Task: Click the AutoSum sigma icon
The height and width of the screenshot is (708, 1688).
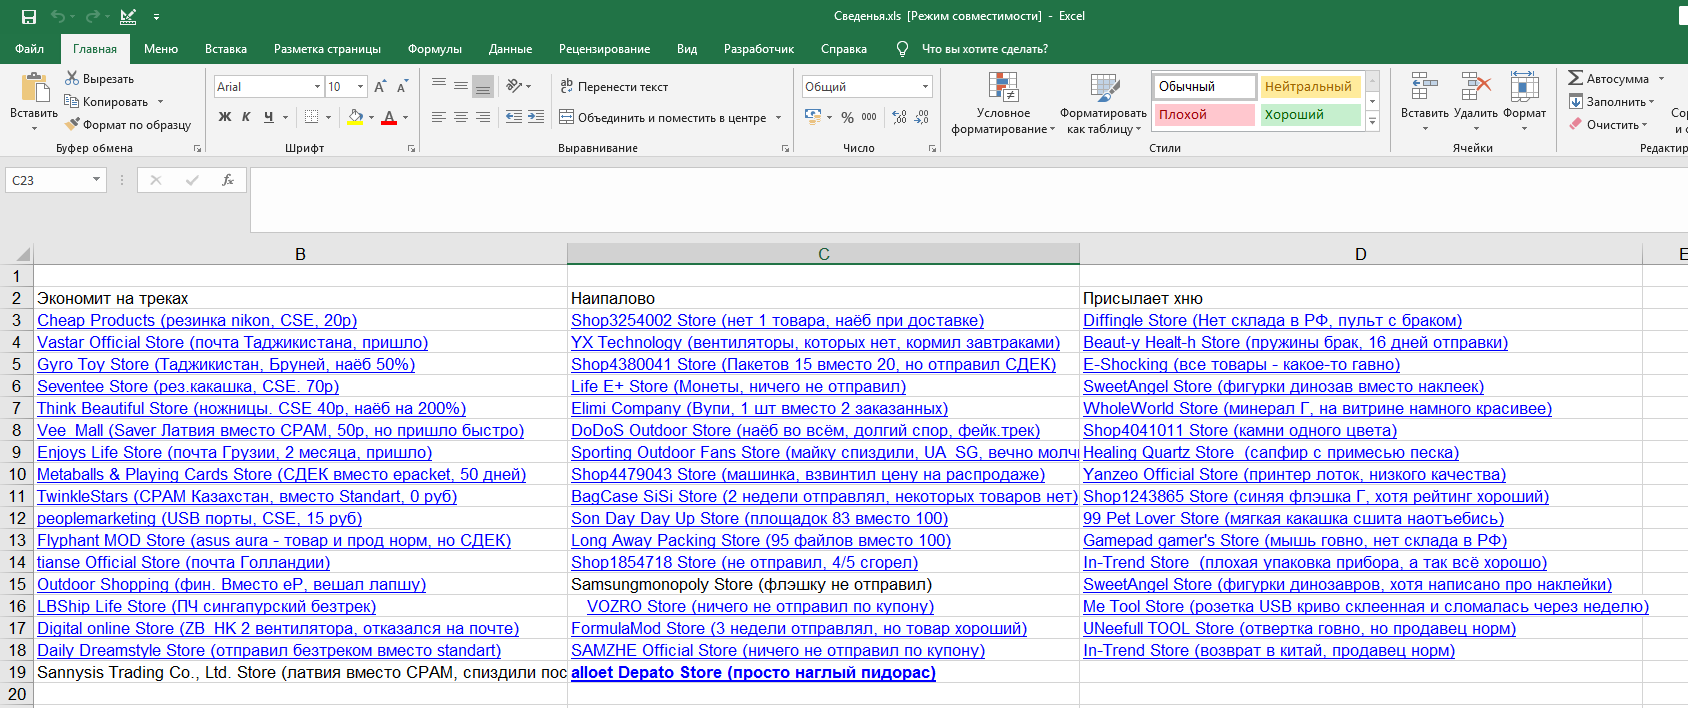Action: click(1575, 78)
